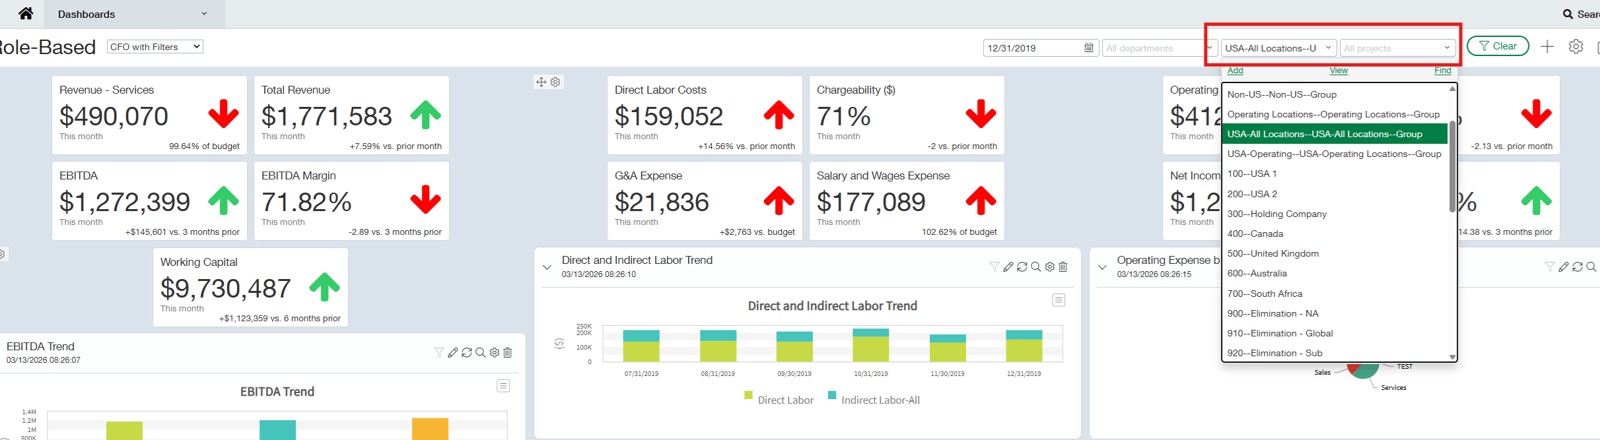Select 100--USA 1 location
The image size is (1600, 440).
(1335, 174)
